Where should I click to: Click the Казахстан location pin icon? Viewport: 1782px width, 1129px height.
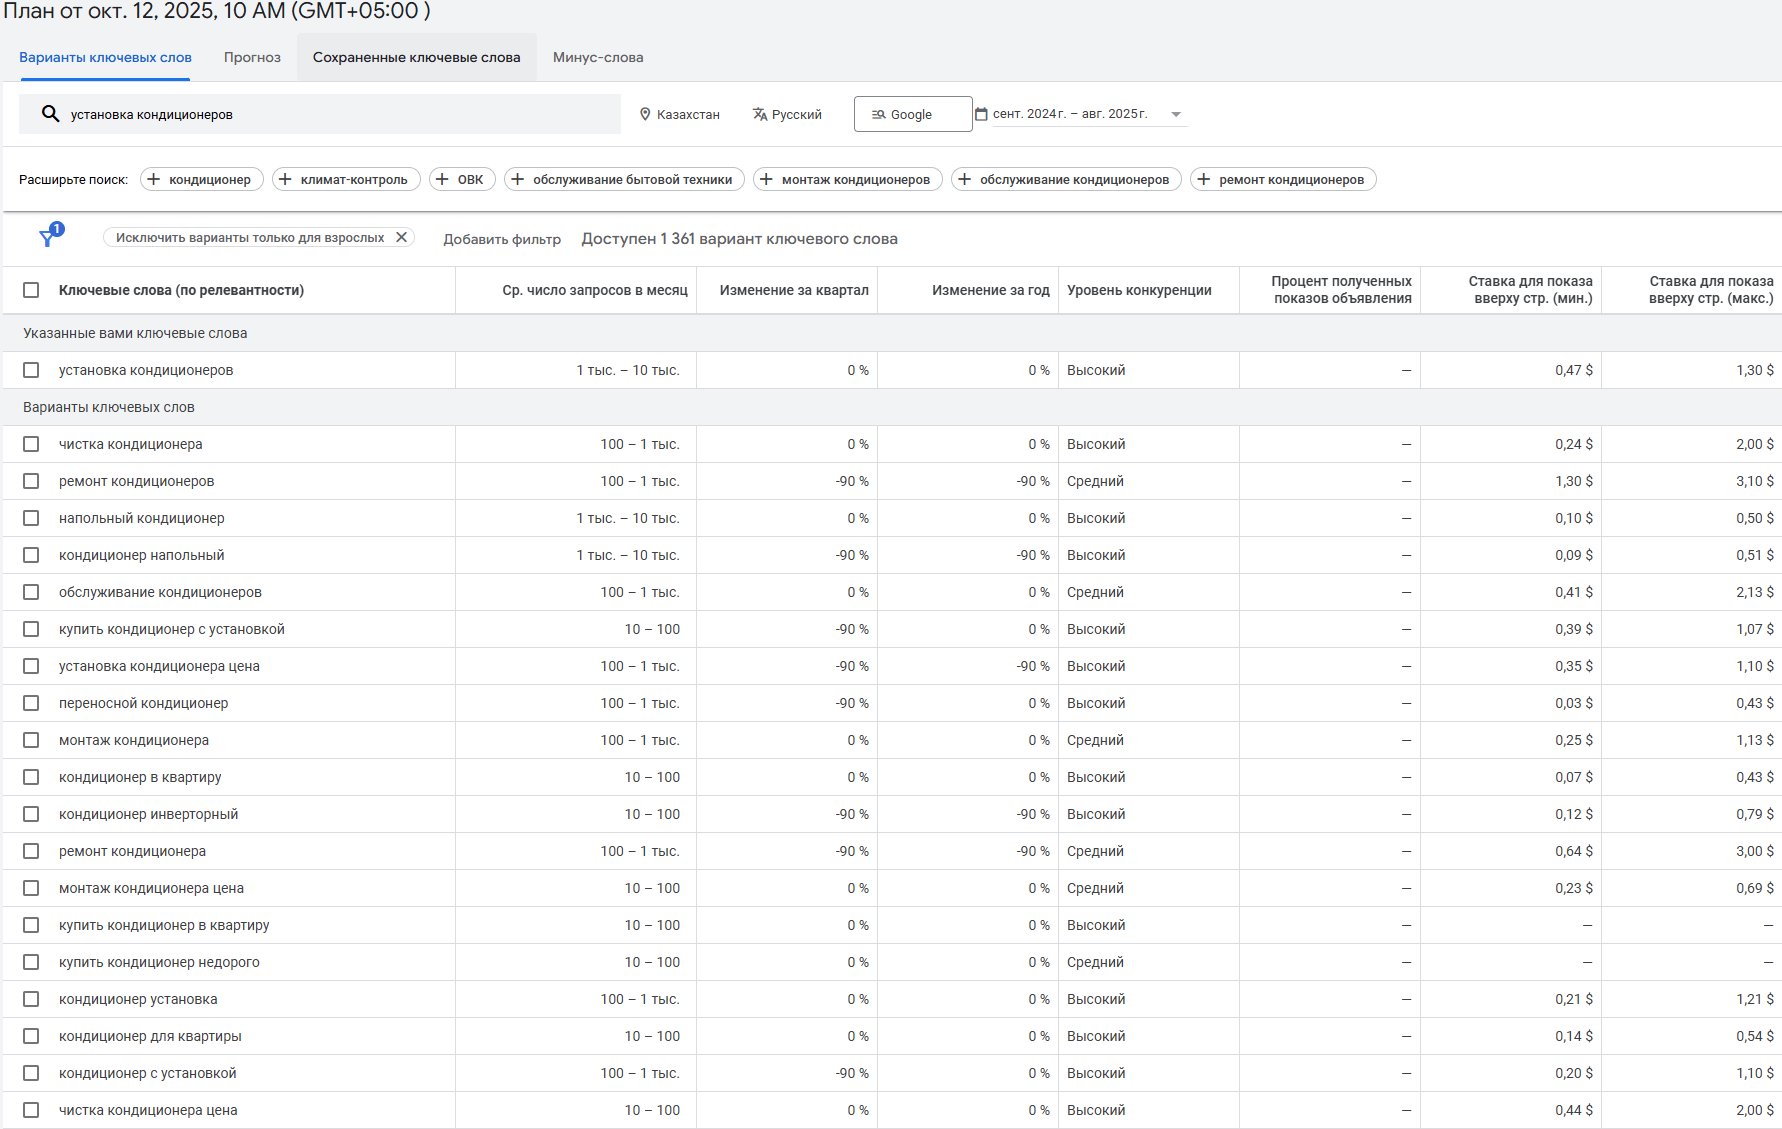pyautogui.click(x=645, y=114)
